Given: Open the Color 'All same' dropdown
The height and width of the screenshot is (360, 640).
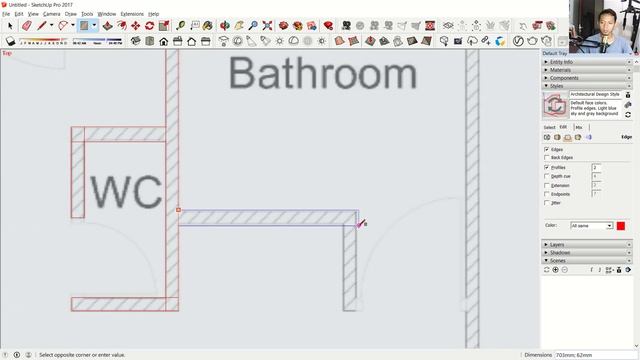Looking at the screenshot, I should 592,226.
